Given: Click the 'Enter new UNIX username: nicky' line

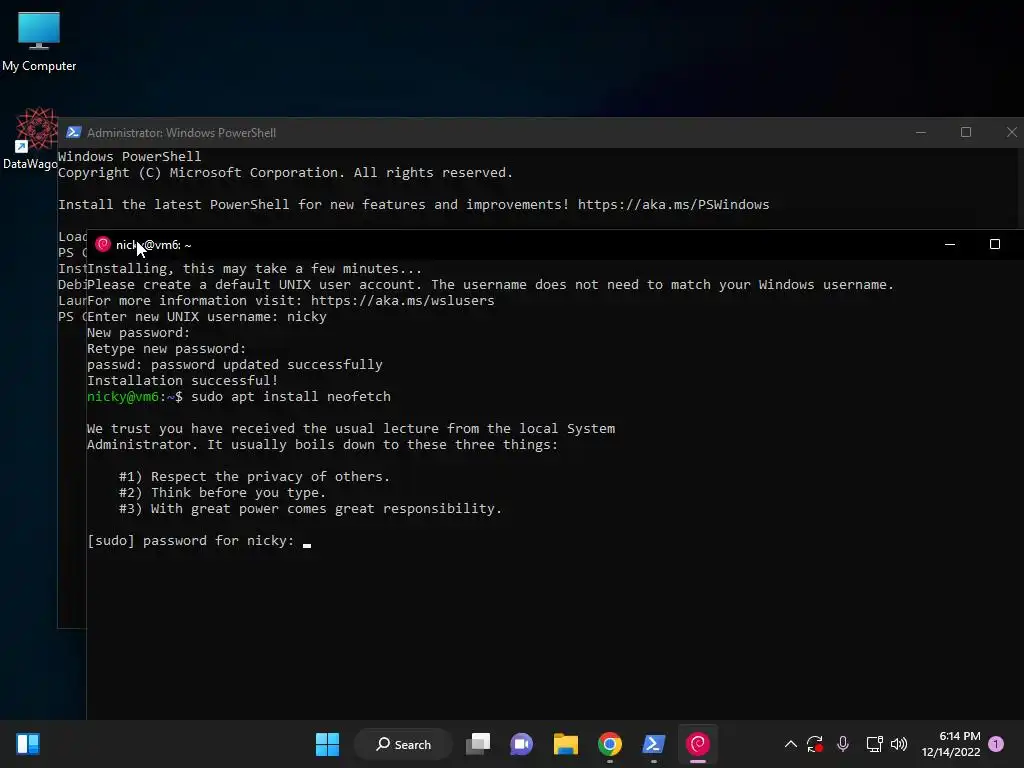Looking at the screenshot, I should pyautogui.click(x=206, y=317).
